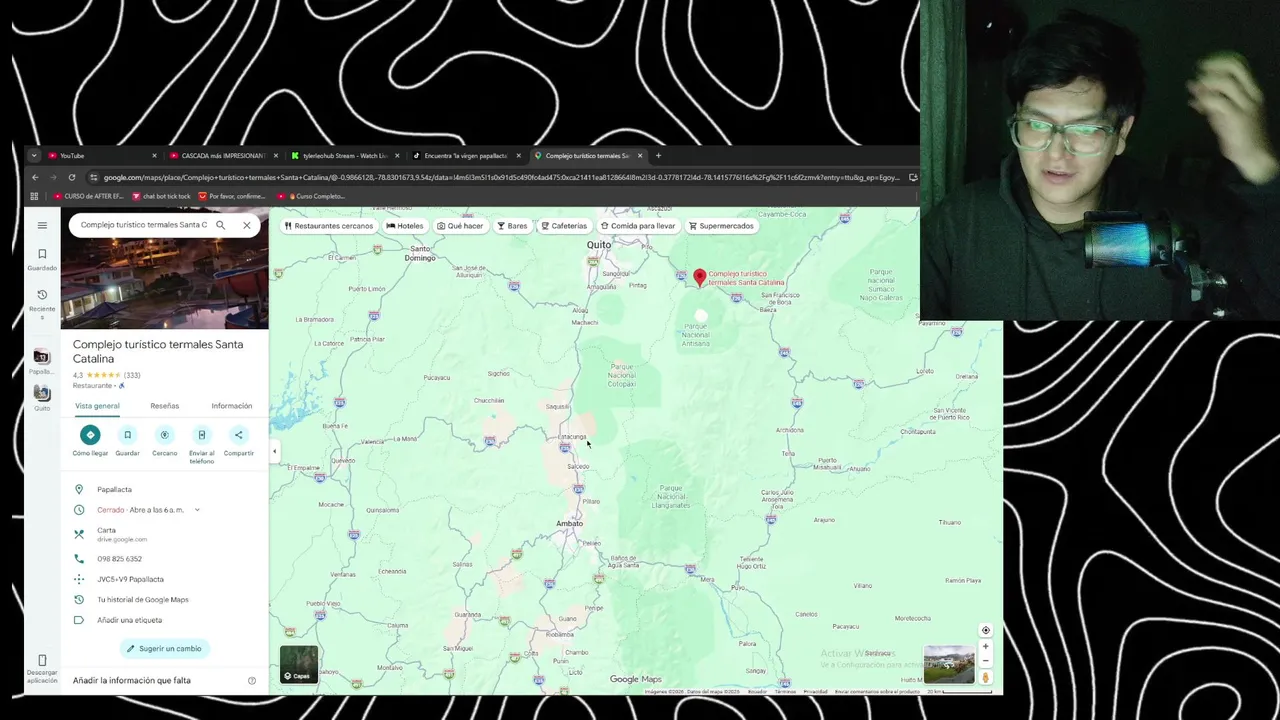Screen dimensions: 1280x720
Task: Click the Bares filter chip
Action: [512, 226]
